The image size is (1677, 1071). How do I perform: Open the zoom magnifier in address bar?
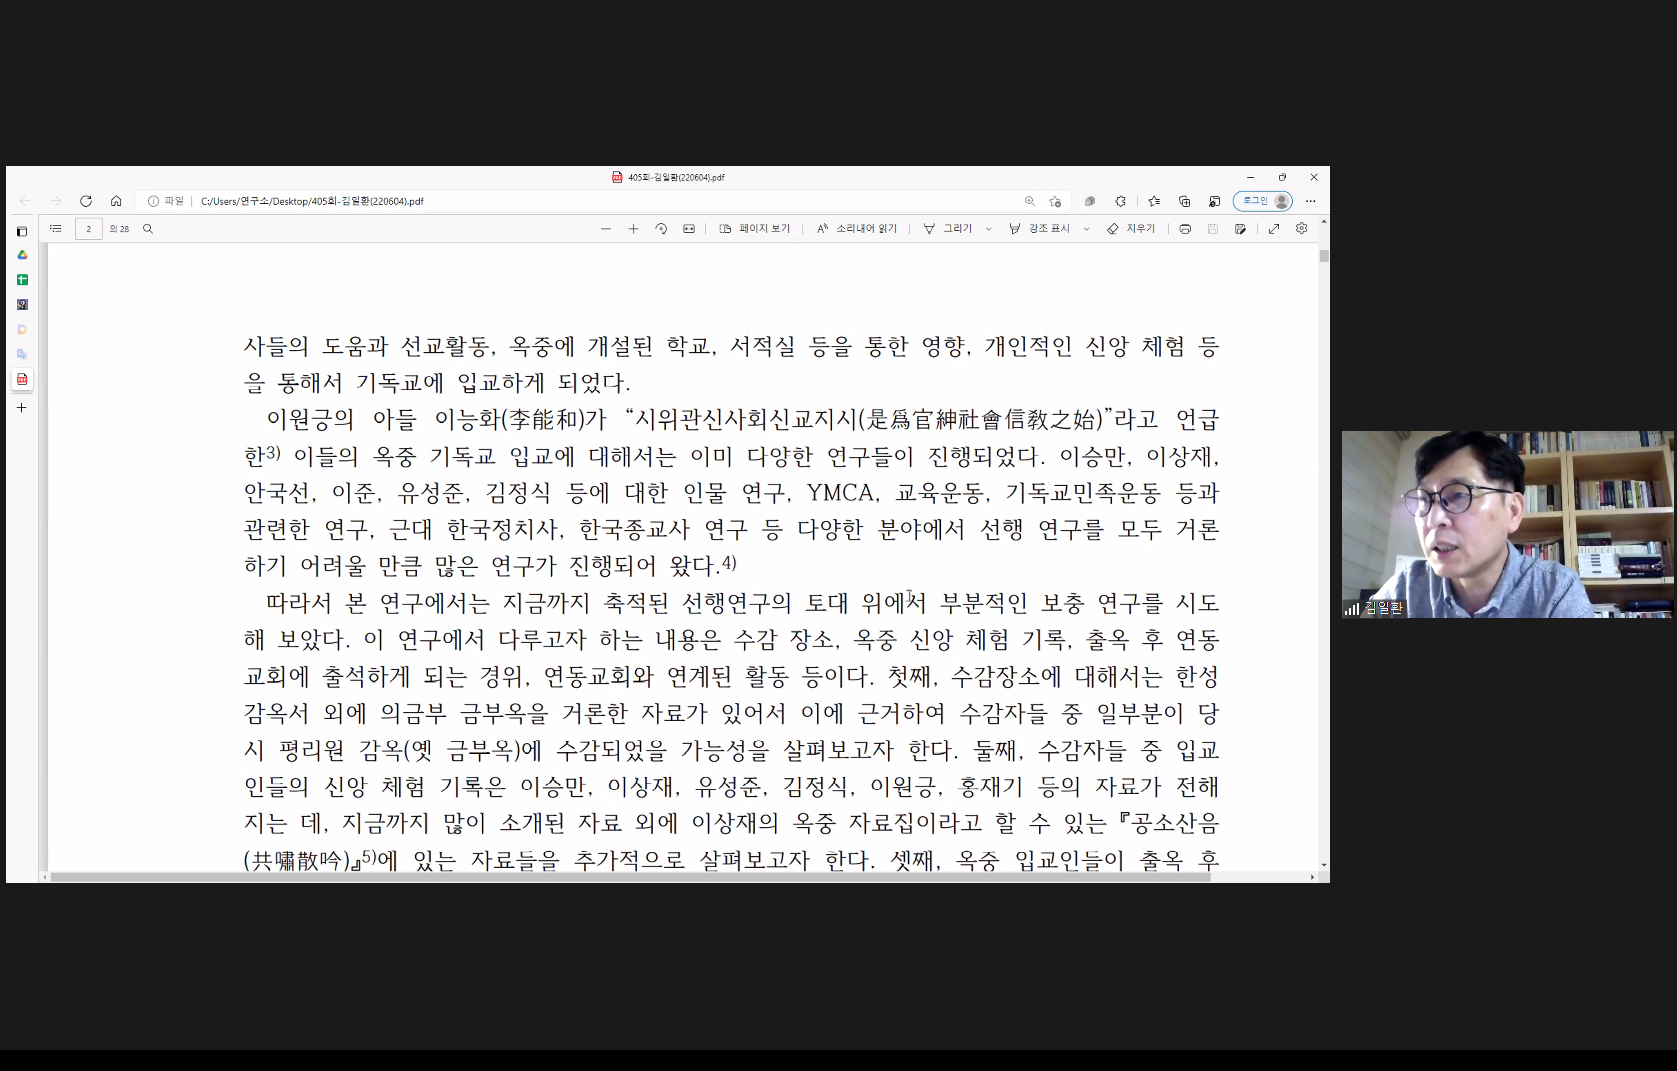tap(1030, 201)
